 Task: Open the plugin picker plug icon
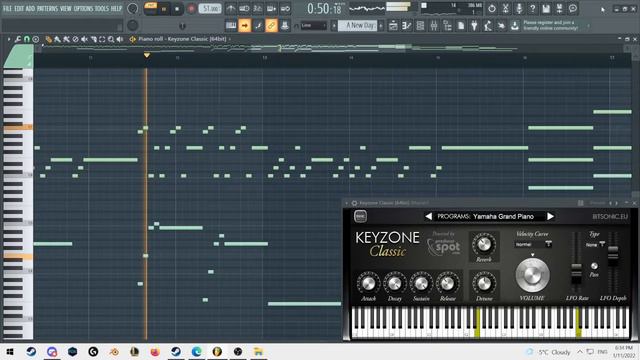(474, 25)
